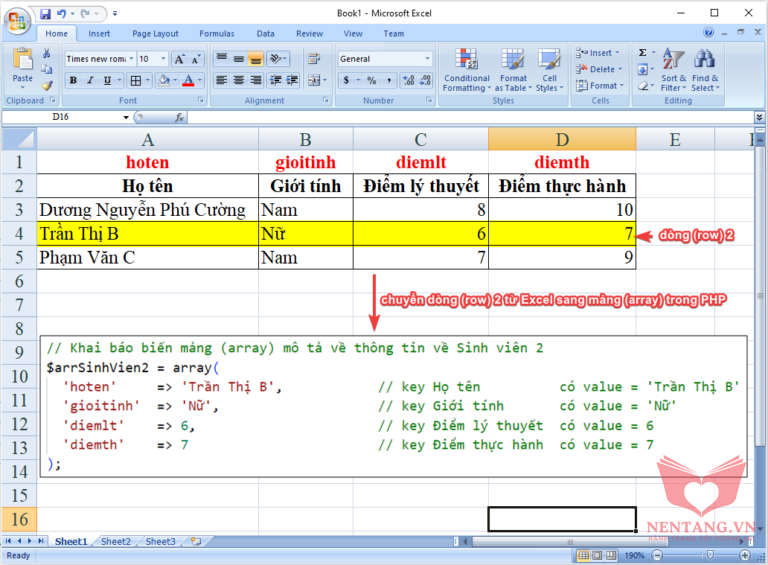Toggle Center text alignment
Image resolution: width=768 pixels, height=565 pixels.
pyautogui.click(x=240, y=80)
